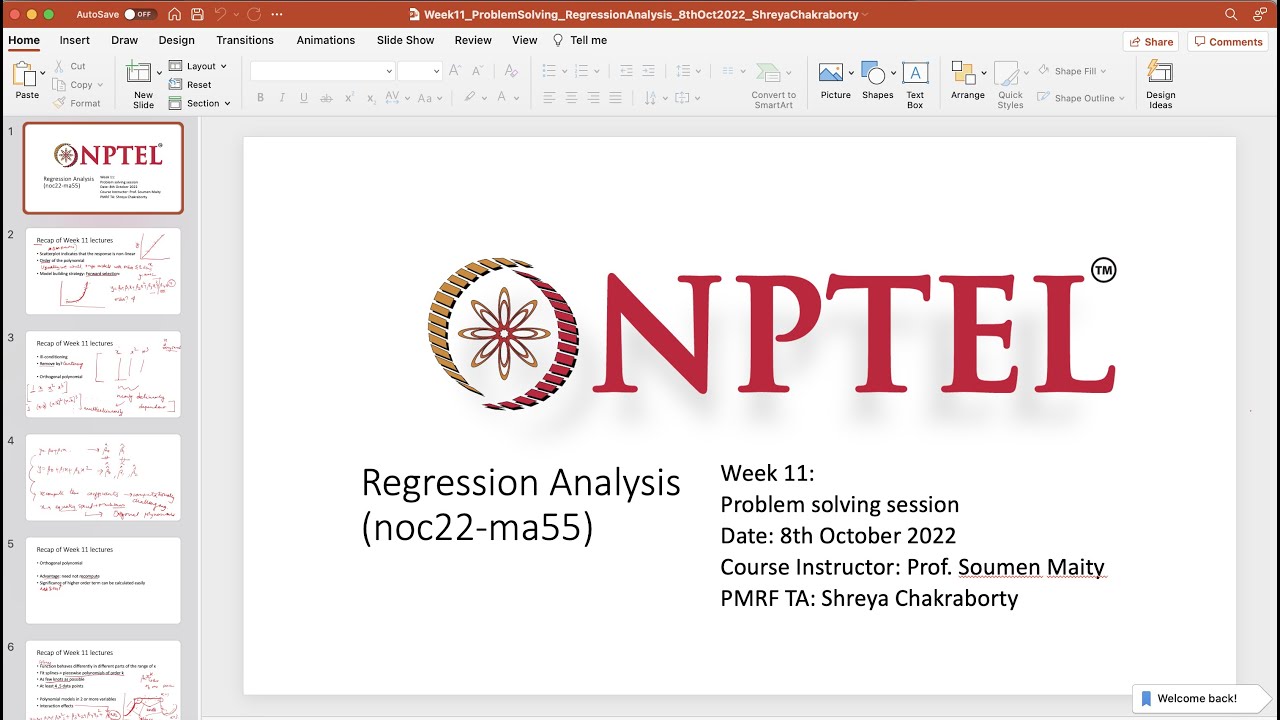Click the Shapes gallery icon
1280x720 pixels.
[874, 73]
